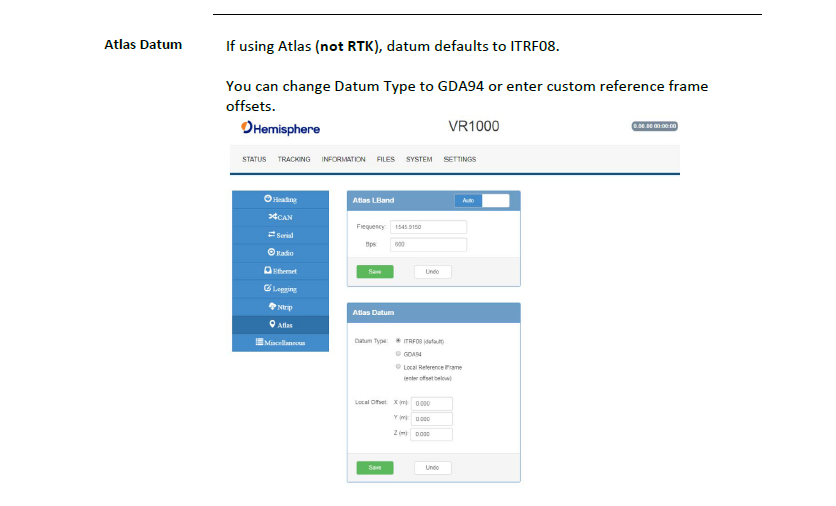Screen dimensions: 836x506
Task: Click the Miscellaneous sidebar item
Action: (x=280, y=343)
